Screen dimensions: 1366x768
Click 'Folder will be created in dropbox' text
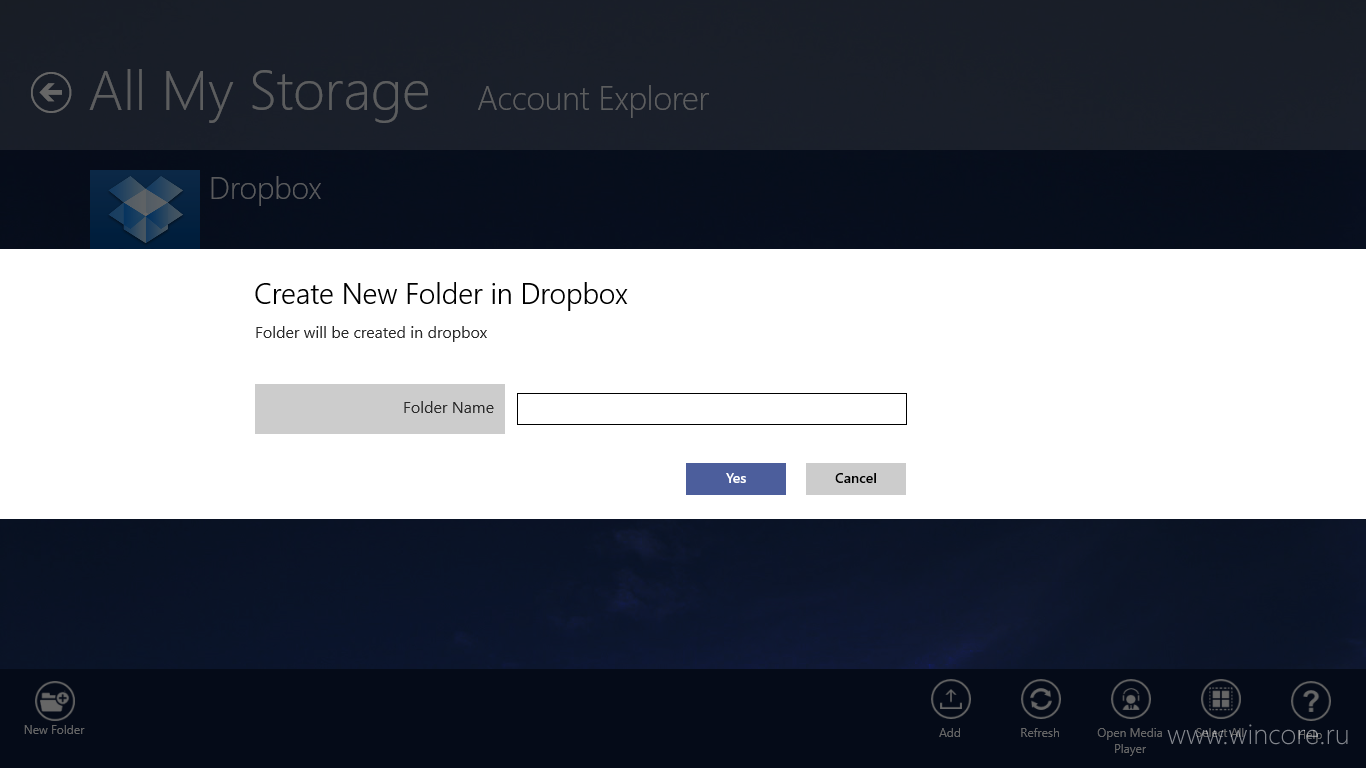tap(371, 333)
